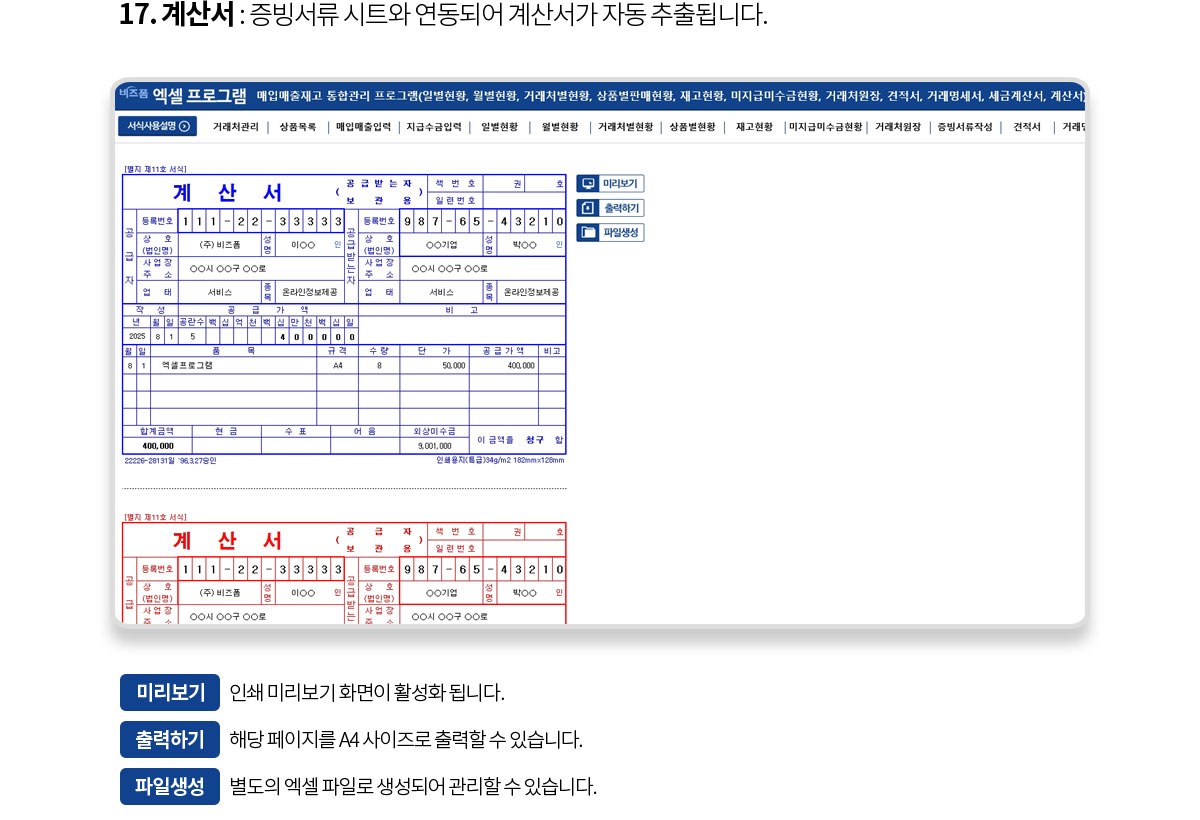This screenshot has width=1200, height=820.
Task: Go to the 일별현황 tab
Action: coord(499,127)
